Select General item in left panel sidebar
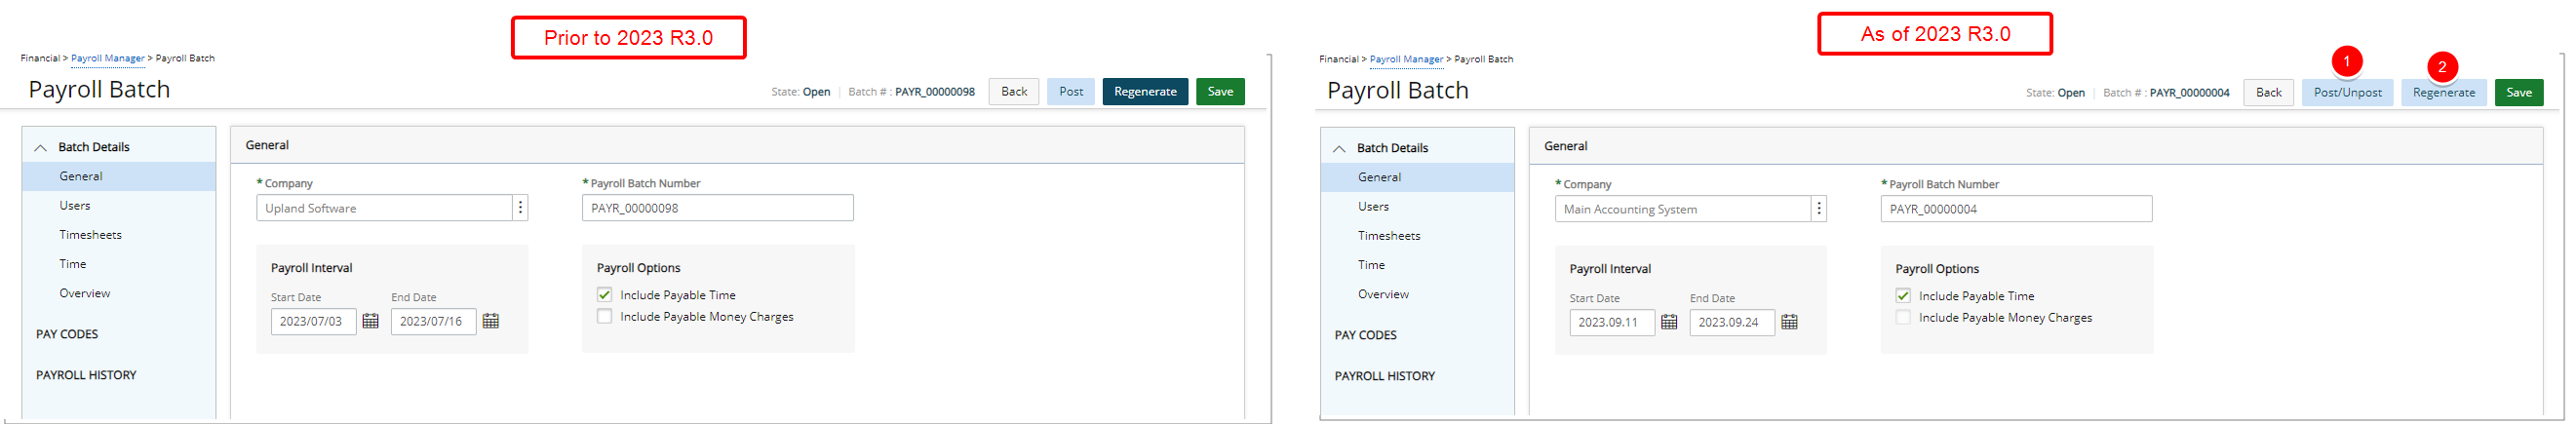Screen dimensions: 2576x424 (x=119, y=176)
